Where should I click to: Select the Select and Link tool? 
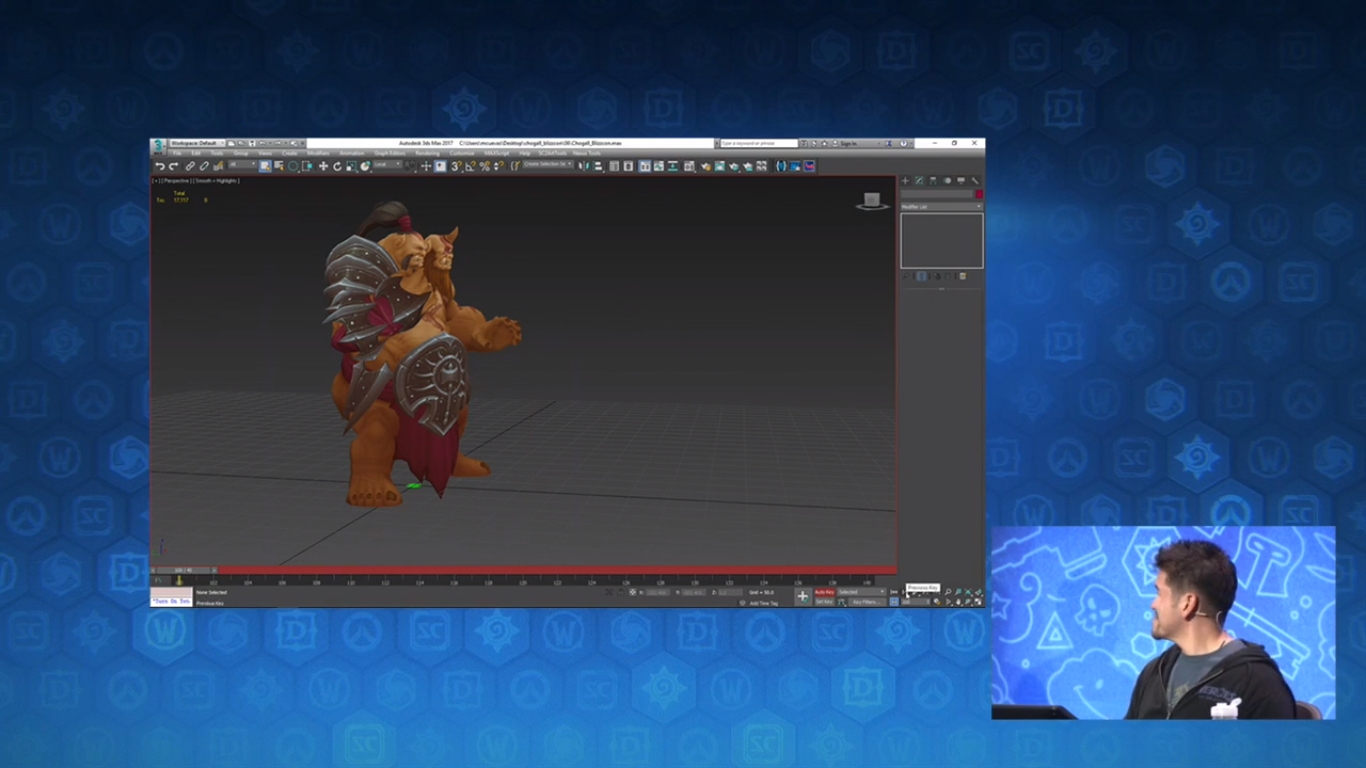pyautogui.click(x=190, y=166)
